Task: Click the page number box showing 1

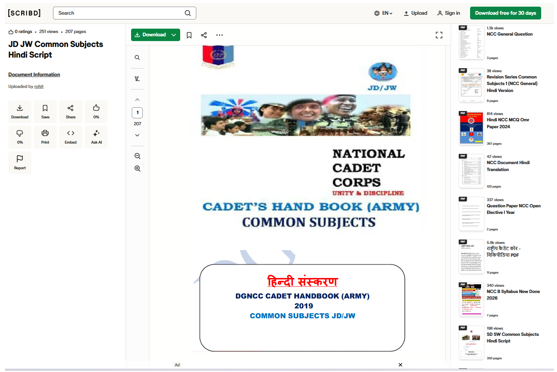Action: (x=137, y=113)
